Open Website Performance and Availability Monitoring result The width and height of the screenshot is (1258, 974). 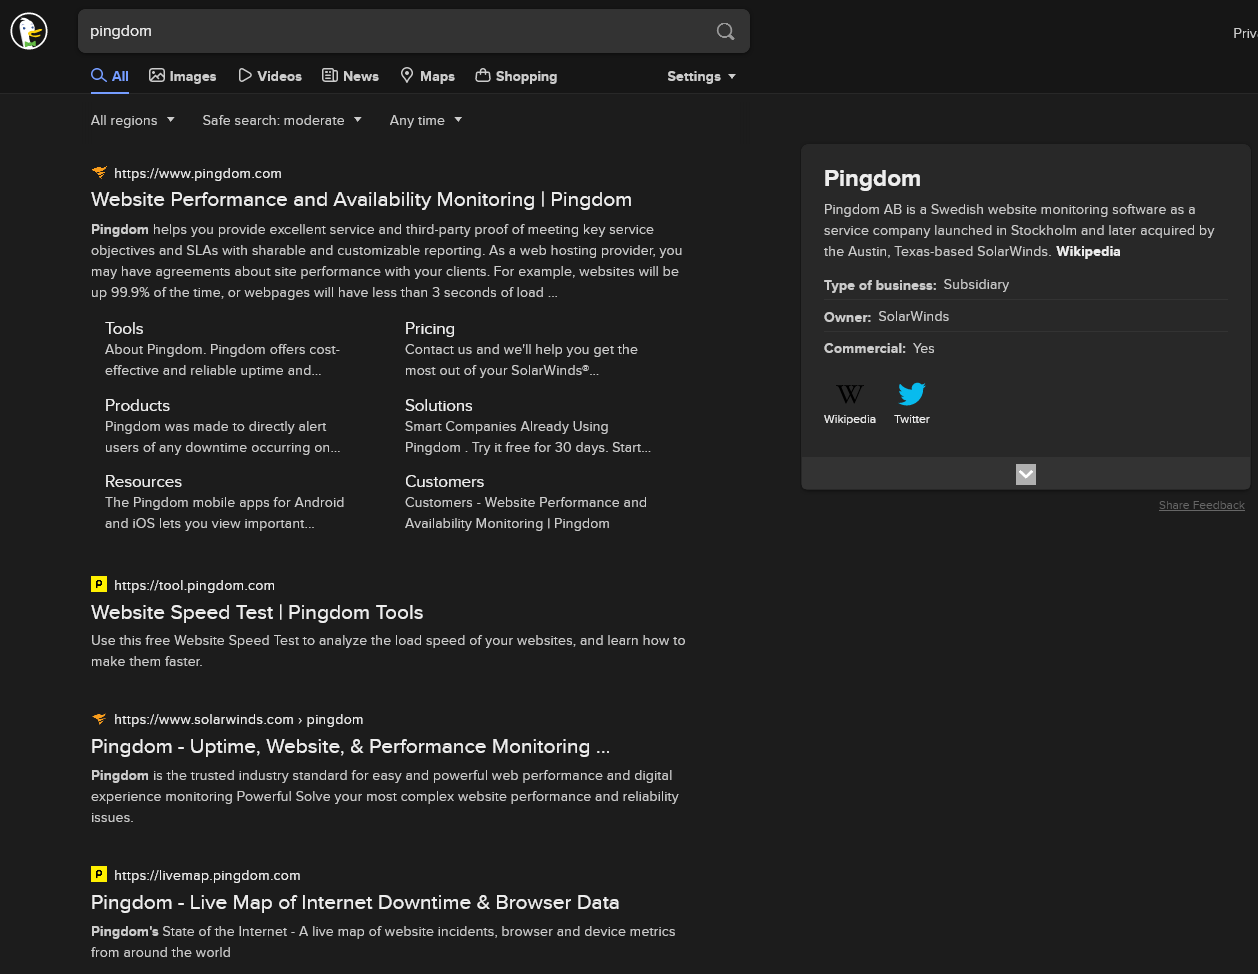[361, 199]
